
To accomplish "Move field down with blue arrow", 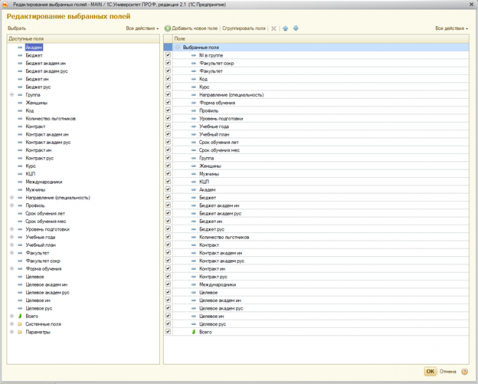I will pos(296,28).
